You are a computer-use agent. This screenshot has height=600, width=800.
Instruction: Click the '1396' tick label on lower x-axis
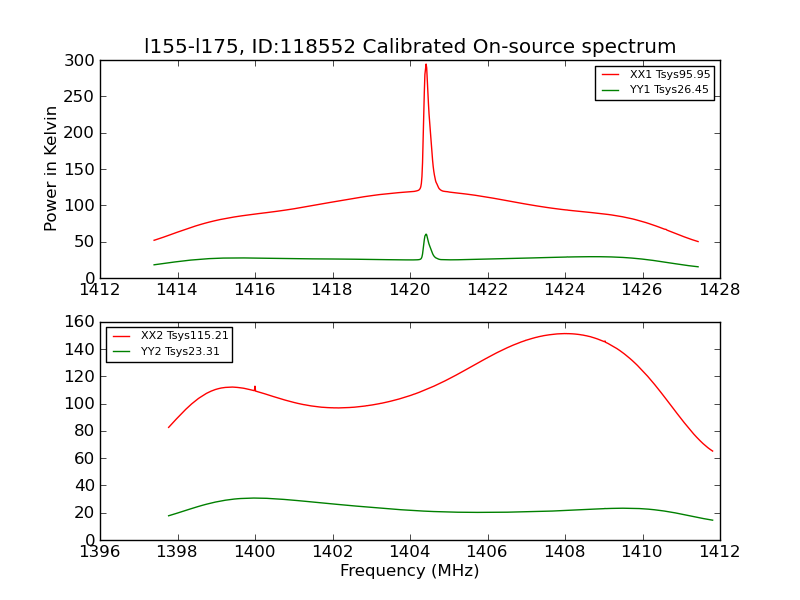click(100, 552)
